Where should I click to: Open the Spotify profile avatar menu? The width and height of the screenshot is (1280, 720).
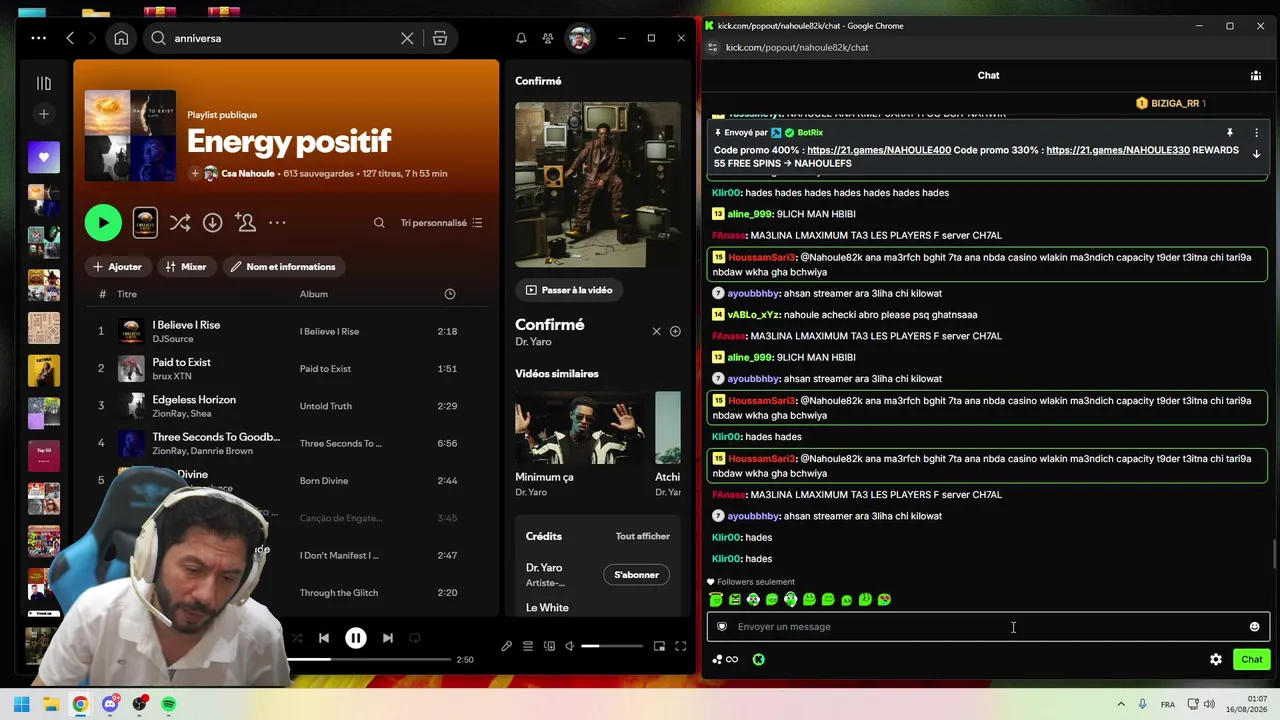click(x=579, y=38)
